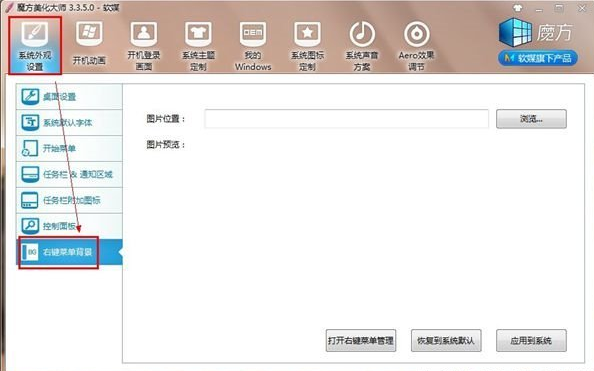The height and width of the screenshot is (371, 594).
Task: Click 软媒旗下产品 blue badge link
Action: [538, 58]
